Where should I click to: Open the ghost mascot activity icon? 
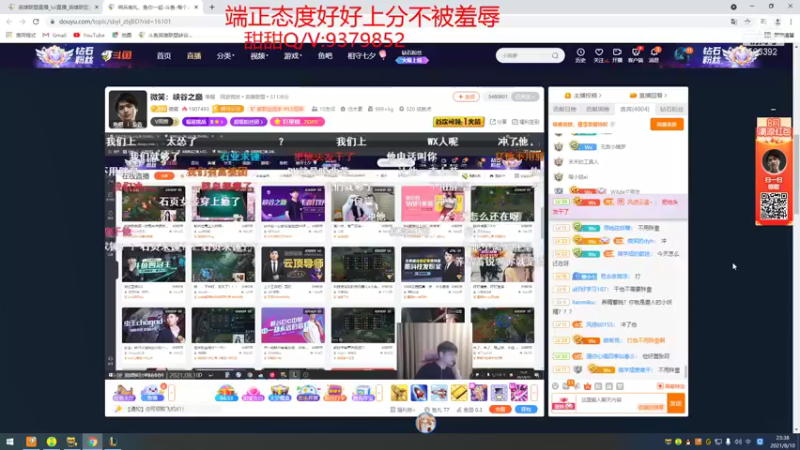coord(153,393)
